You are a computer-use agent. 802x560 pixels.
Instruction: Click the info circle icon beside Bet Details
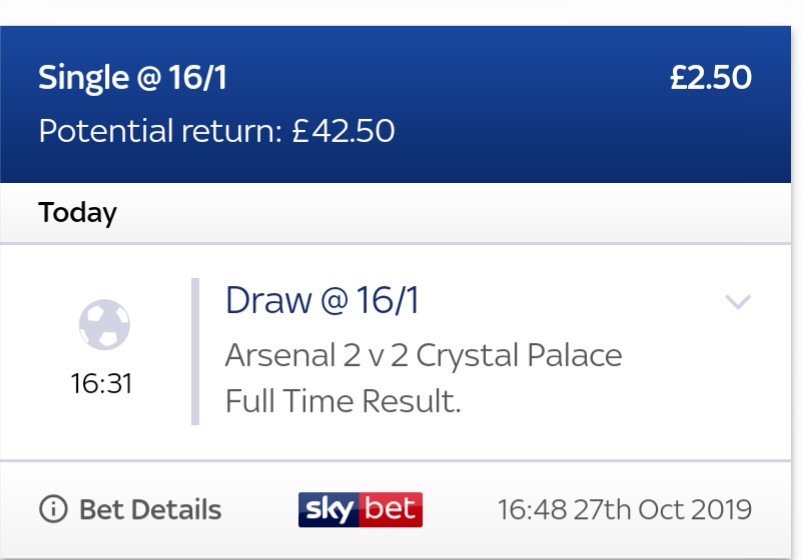click(x=53, y=509)
